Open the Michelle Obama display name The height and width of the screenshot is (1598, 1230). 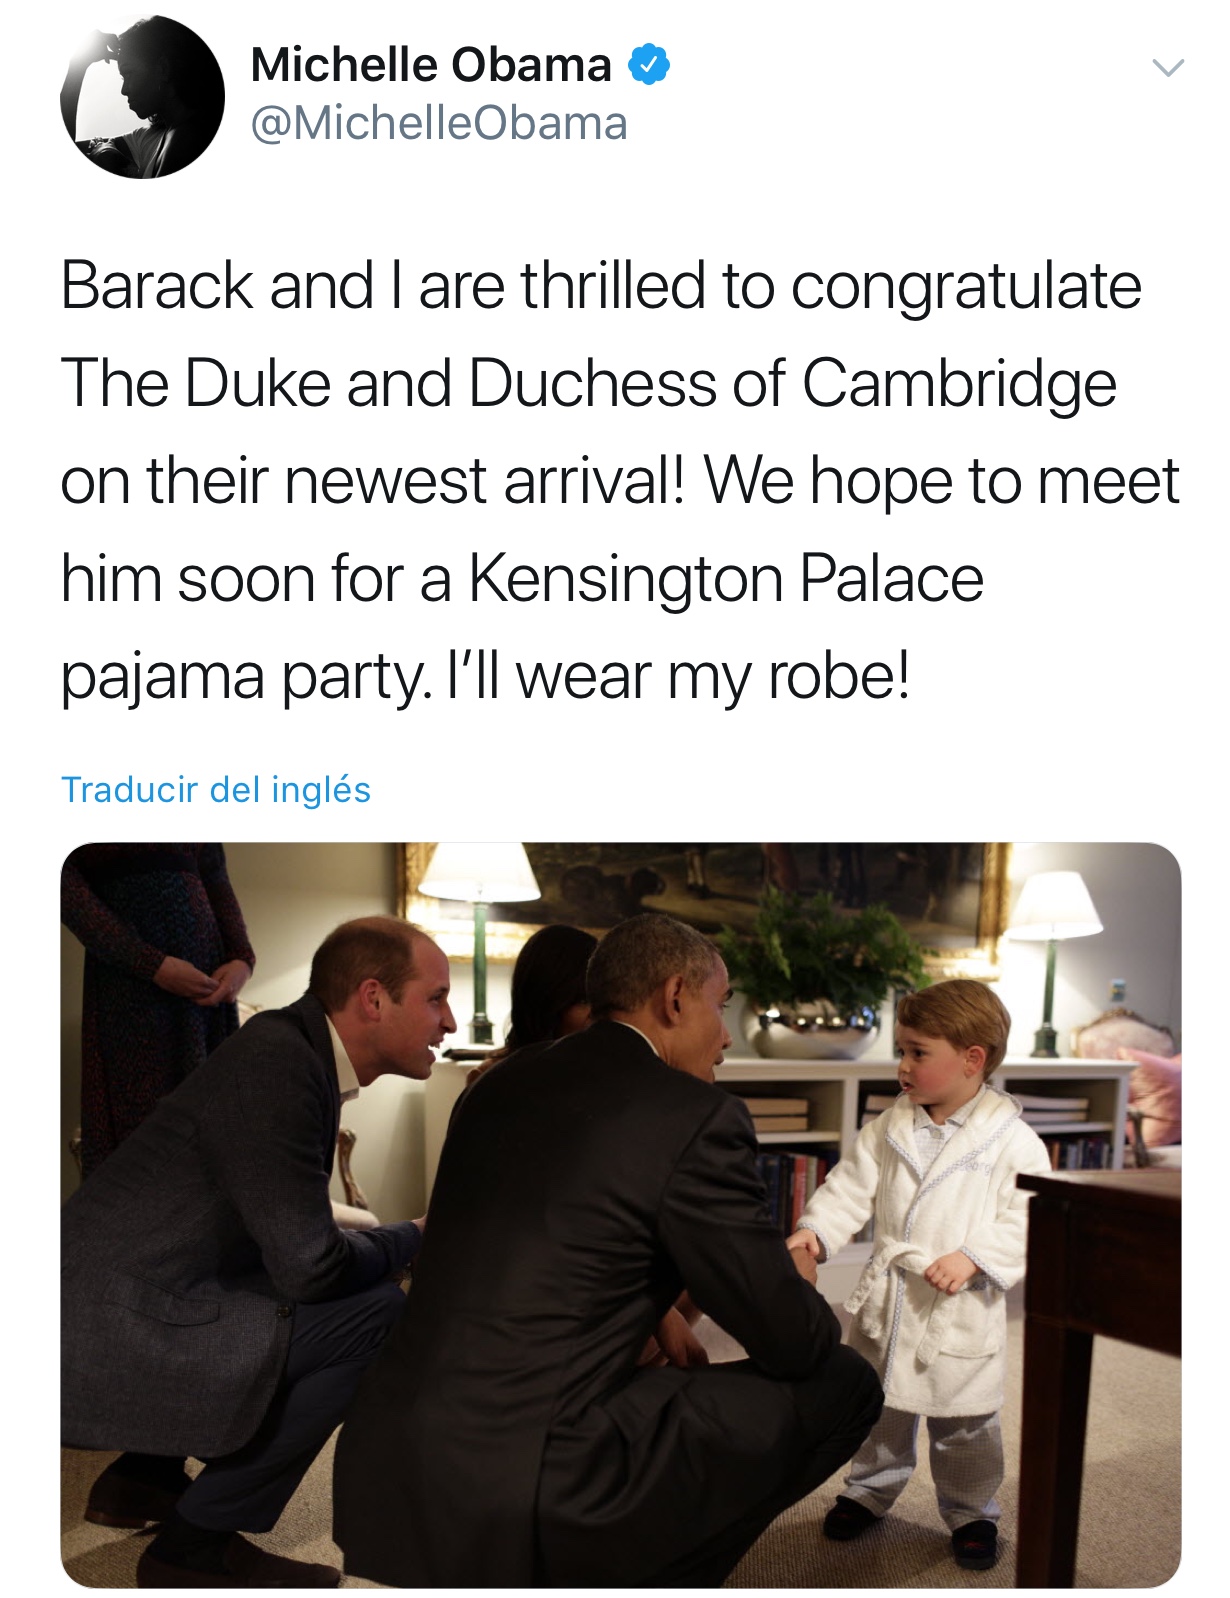pos(431,65)
